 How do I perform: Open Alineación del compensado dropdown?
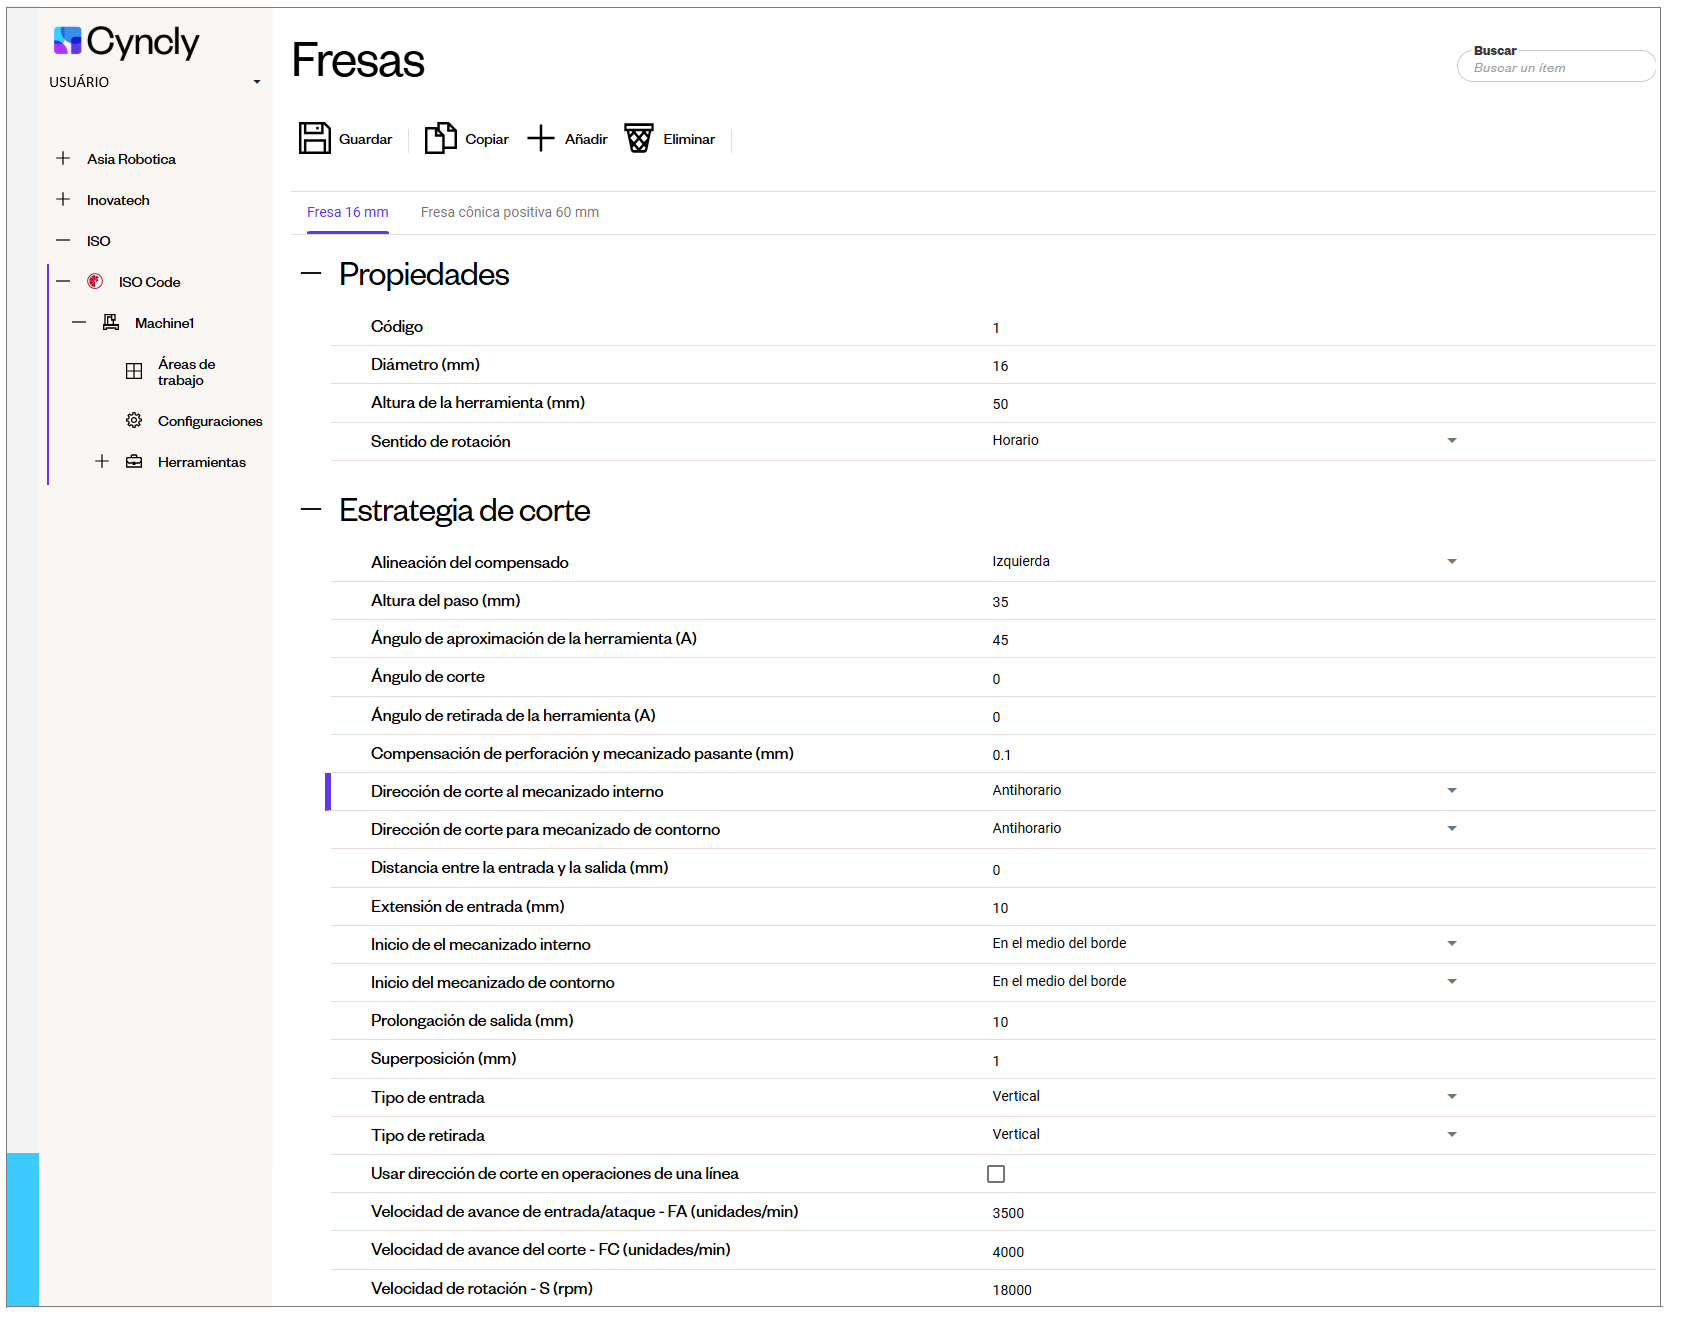point(1452,562)
